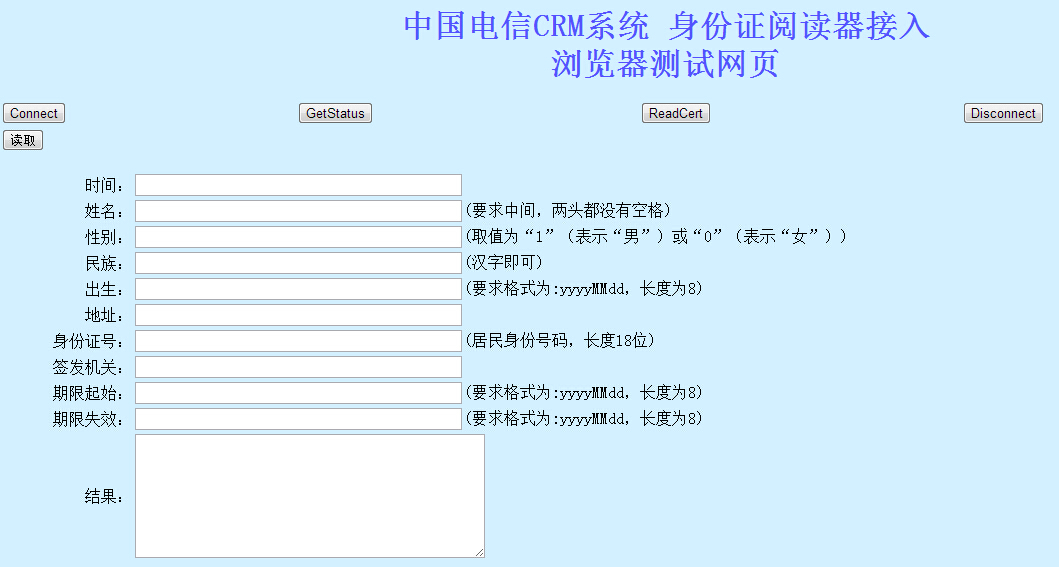Screen dimensions: 1059x567
Task: Focus the 出生 input field
Action: tap(299, 289)
